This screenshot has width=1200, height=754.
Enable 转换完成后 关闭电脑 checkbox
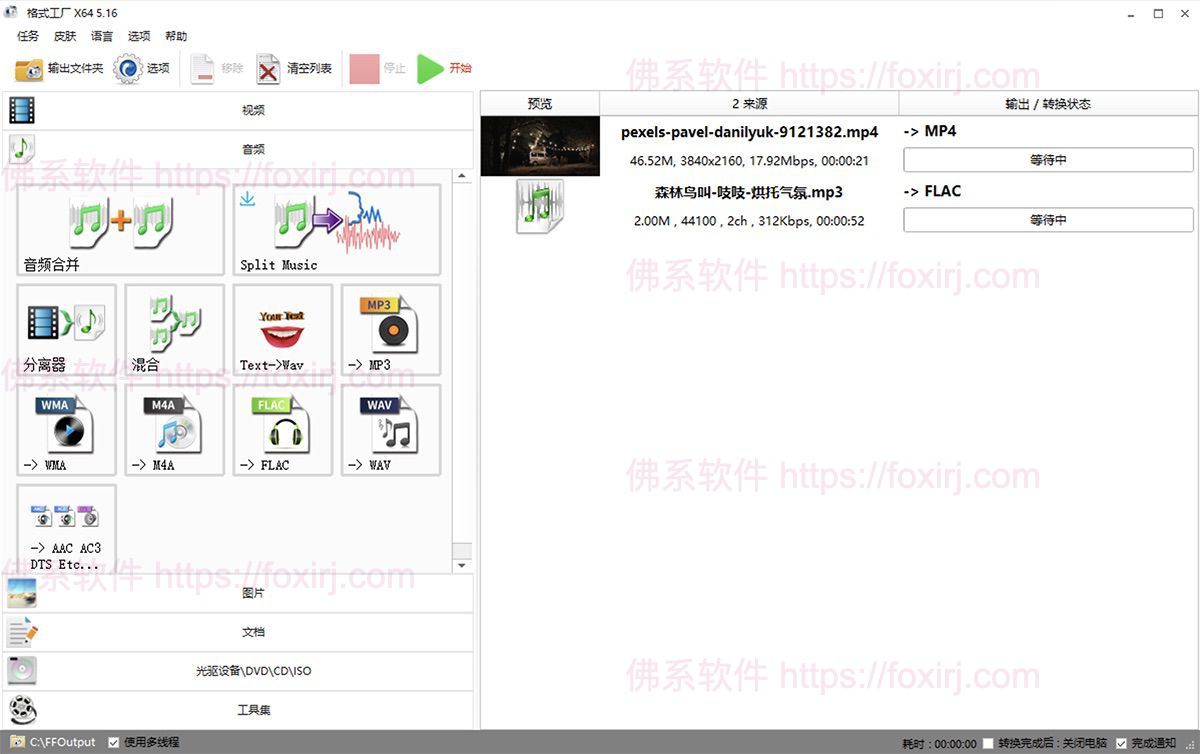click(988, 743)
